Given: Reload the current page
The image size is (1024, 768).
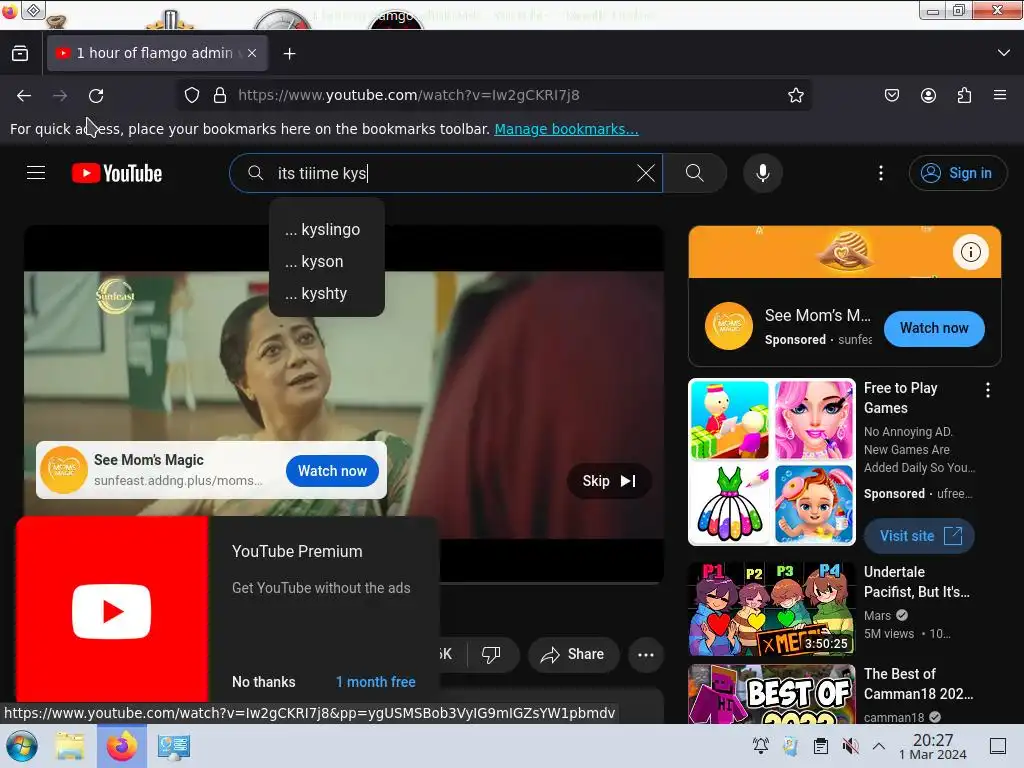Looking at the screenshot, I should (x=96, y=95).
